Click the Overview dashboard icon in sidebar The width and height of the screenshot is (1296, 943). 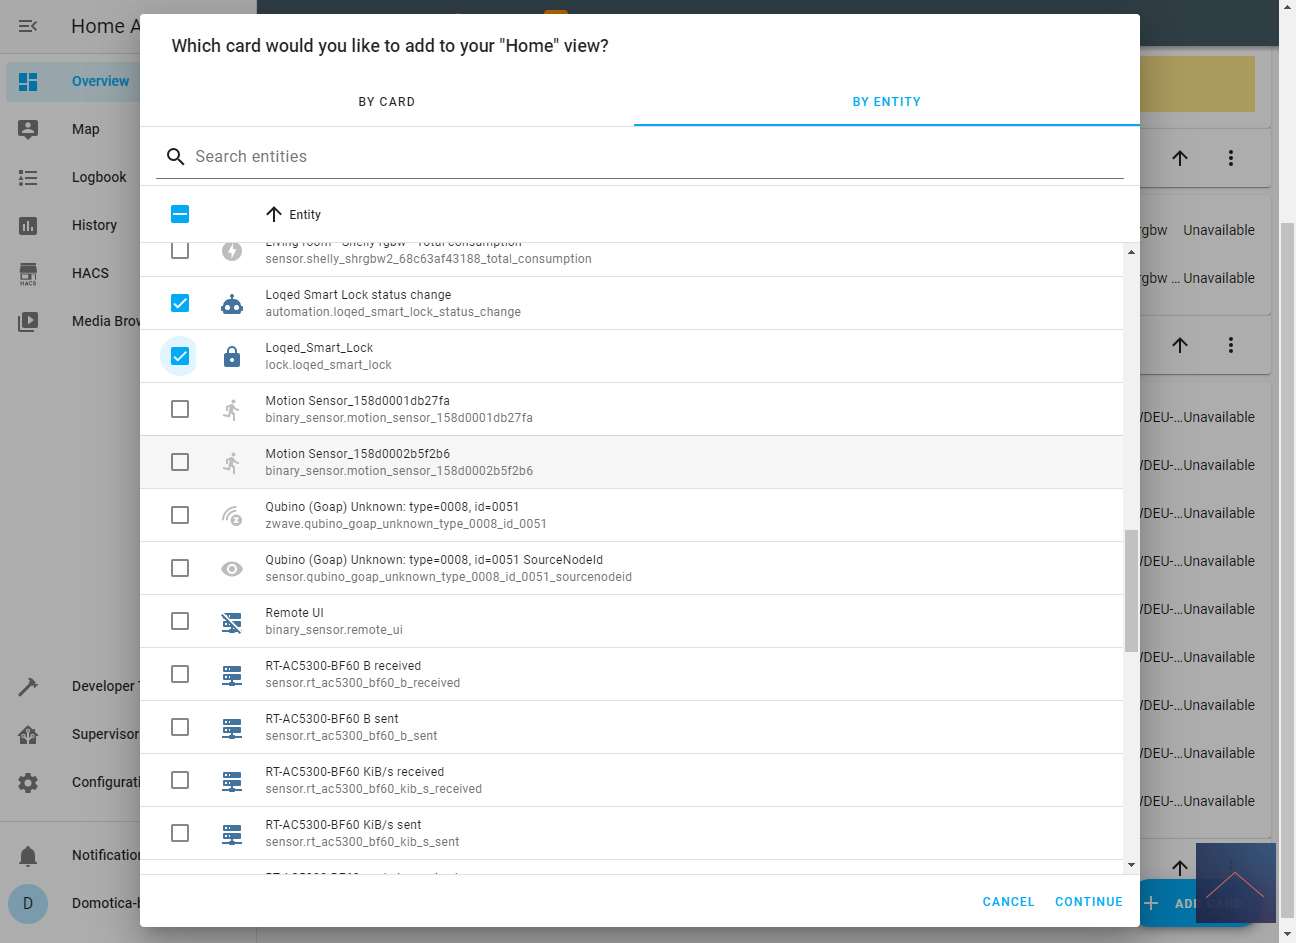pos(28,82)
